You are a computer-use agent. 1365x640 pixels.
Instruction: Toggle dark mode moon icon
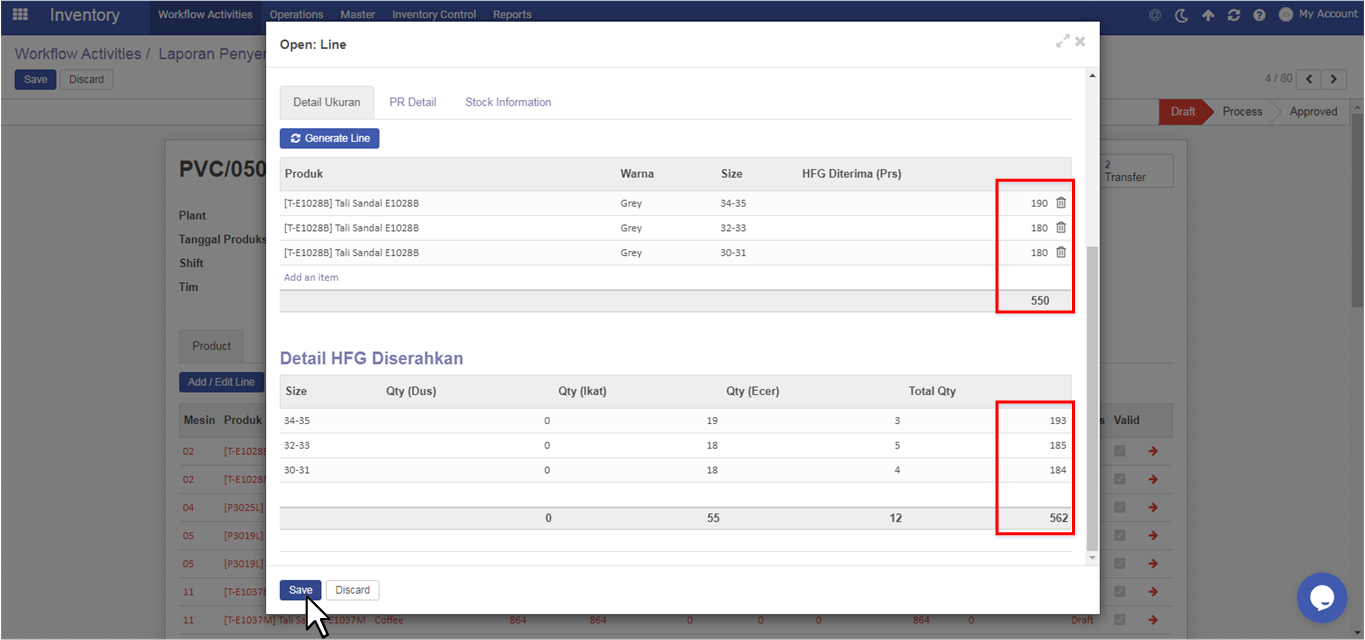pos(1182,15)
